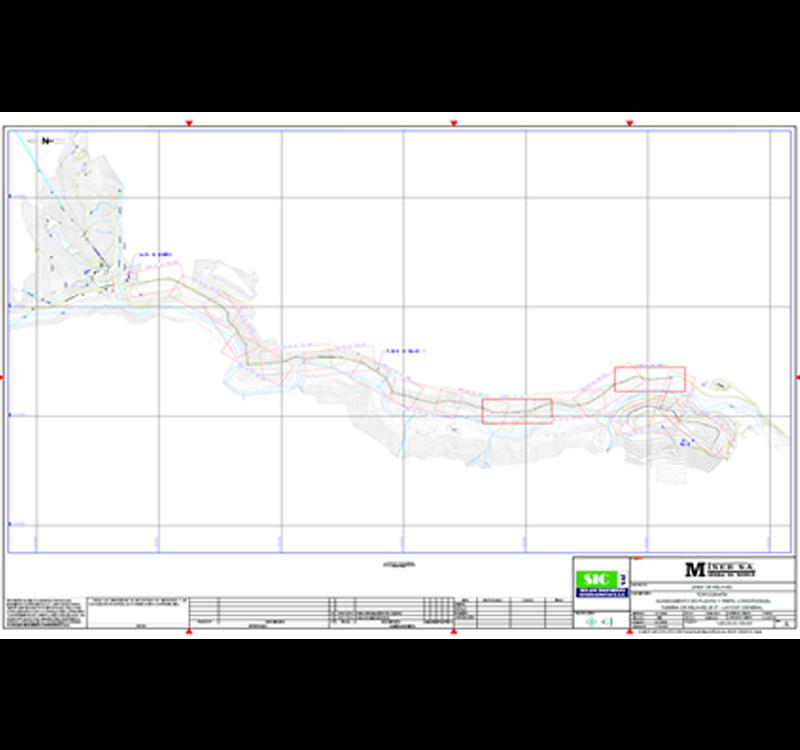Click the middle red triangle on the top border
Viewport: 800px width, 750px height.
click(x=454, y=123)
